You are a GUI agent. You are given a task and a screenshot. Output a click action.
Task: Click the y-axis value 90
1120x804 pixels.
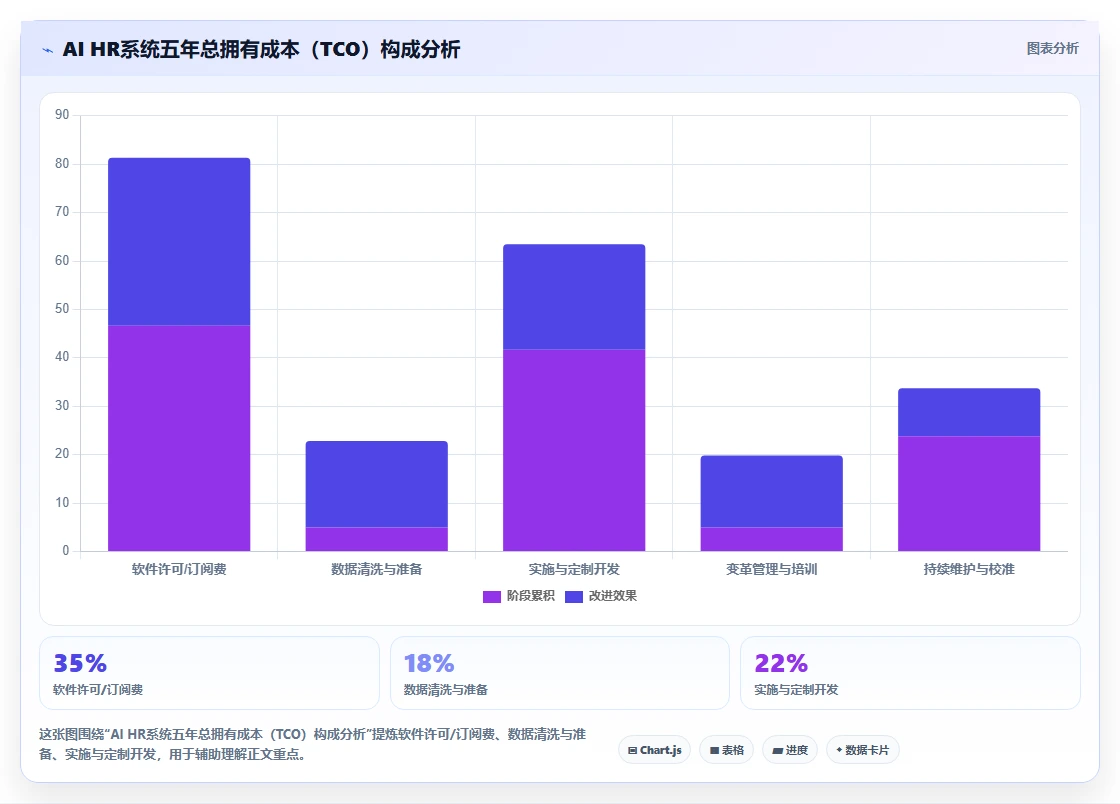[62, 115]
